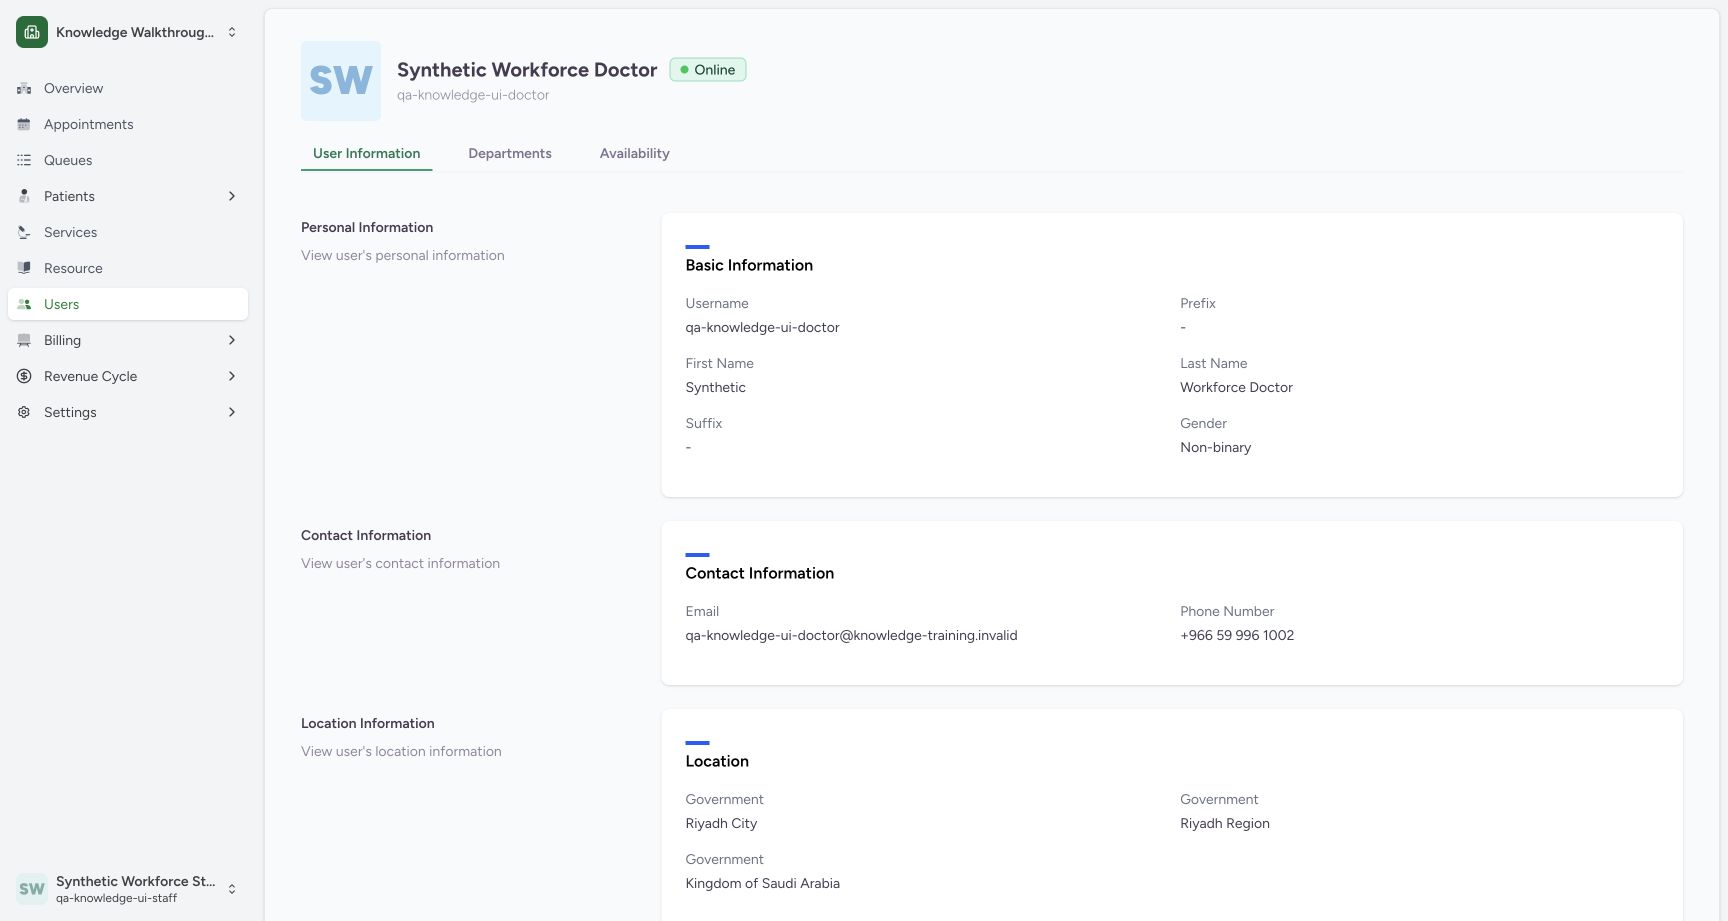This screenshot has width=1728, height=921.
Task: Click the Non-binary gender value
Action: (1215, 448)
